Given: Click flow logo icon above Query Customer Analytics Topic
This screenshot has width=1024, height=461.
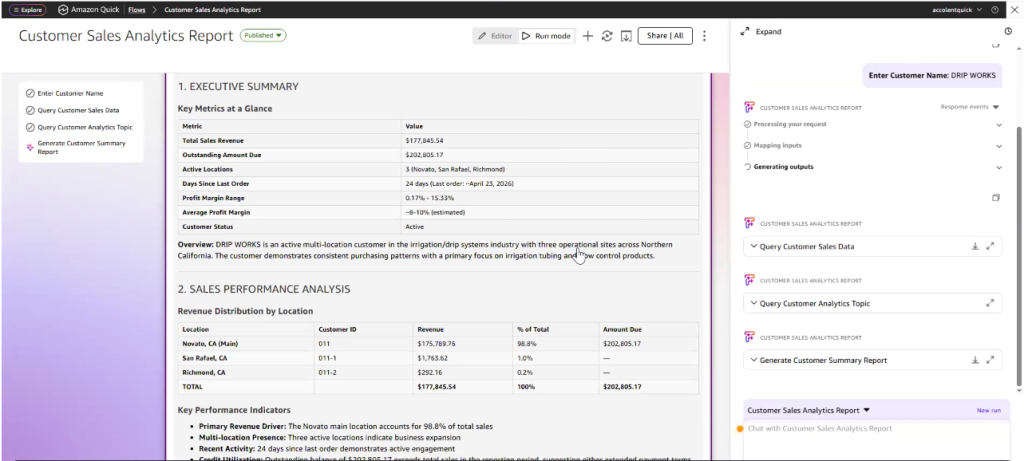Looking at the screenshot, I should pyautogui.click(x=750, y=280).
